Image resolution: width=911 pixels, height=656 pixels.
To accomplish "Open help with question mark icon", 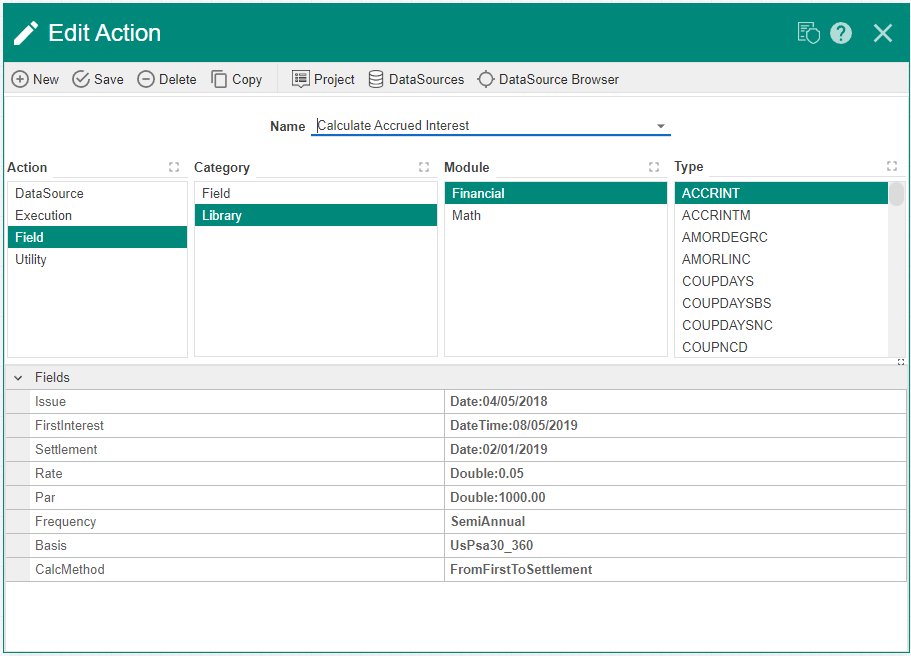I will point(841,33).
